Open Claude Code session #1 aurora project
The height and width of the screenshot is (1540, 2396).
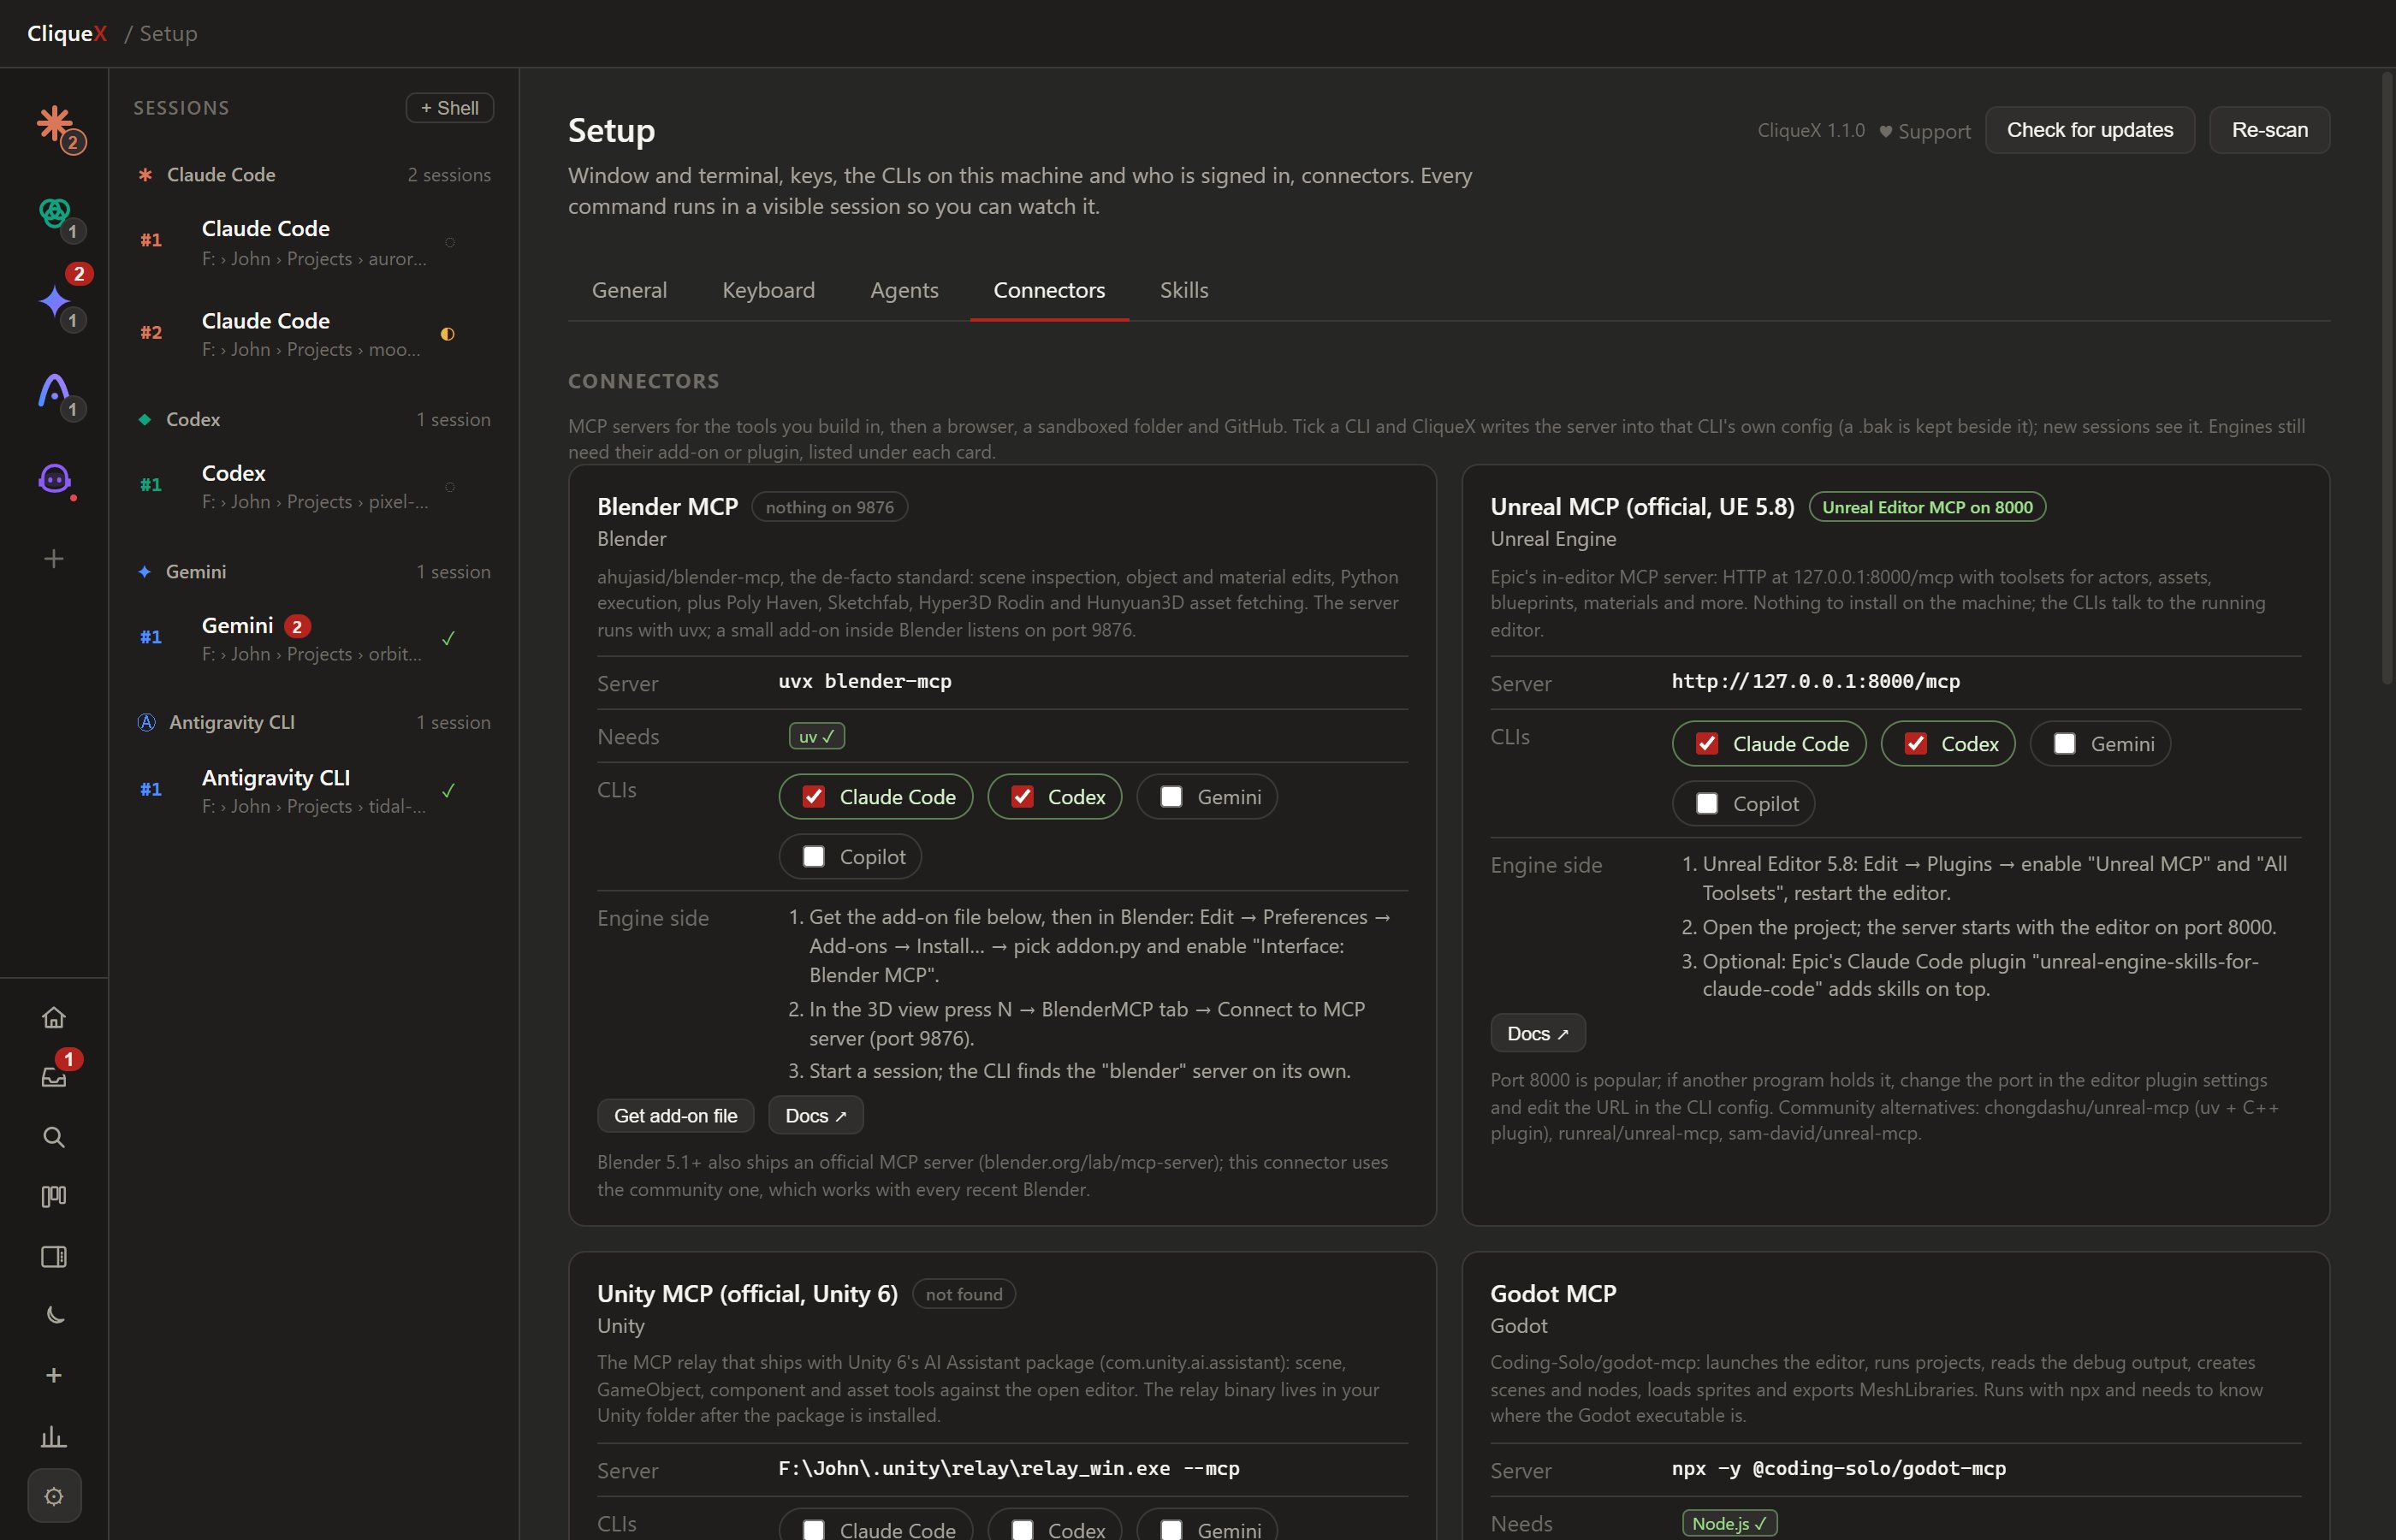314,243
